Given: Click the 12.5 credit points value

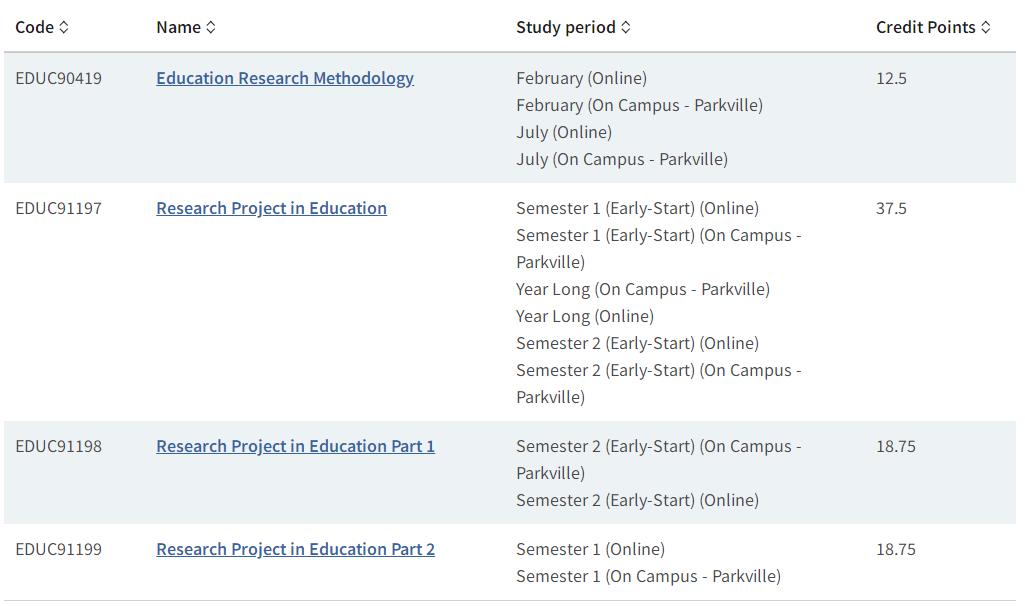Looking at the screenshot, I should (x=891, y=78).
